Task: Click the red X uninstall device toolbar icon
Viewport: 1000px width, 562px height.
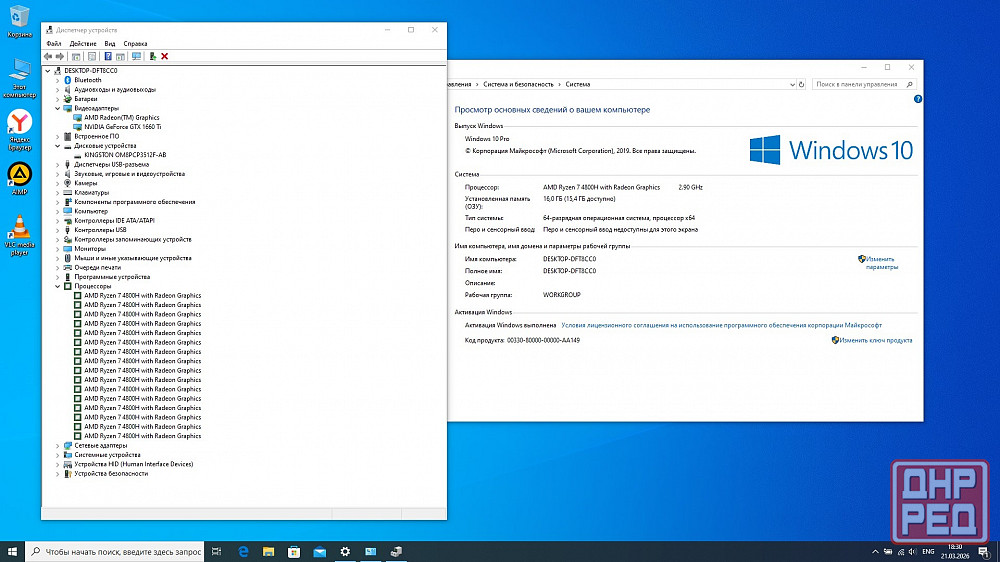Action: [x=164, y=57]
